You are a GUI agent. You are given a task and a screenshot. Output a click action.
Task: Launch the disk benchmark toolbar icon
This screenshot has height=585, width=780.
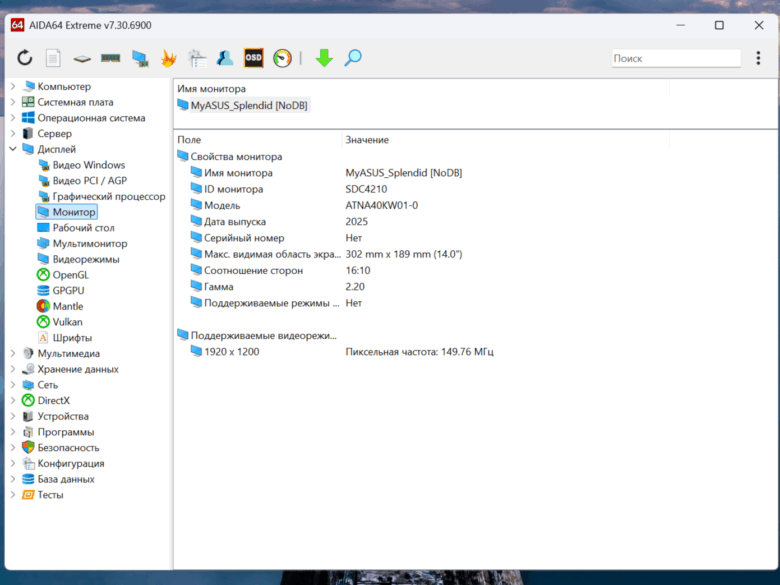point(82,59)
